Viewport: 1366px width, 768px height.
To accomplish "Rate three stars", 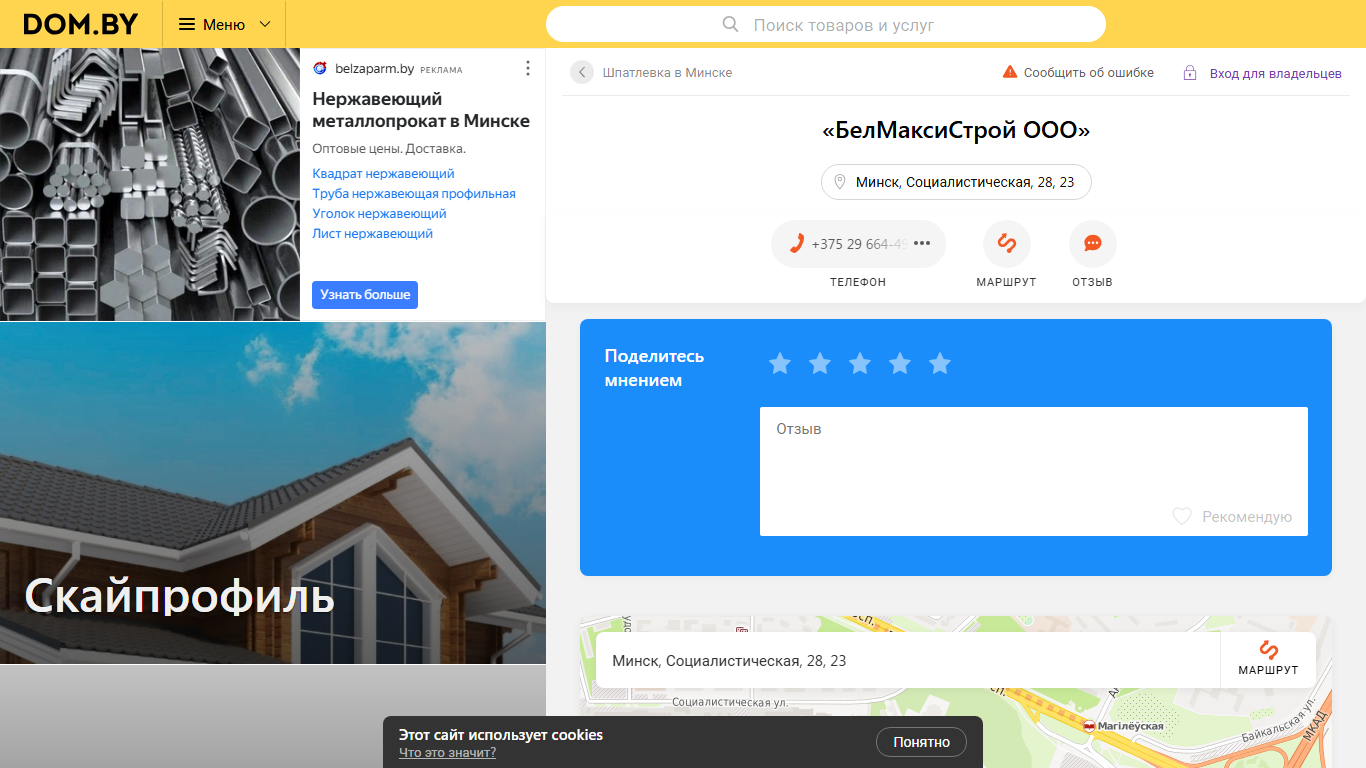I will click(860, 363).
